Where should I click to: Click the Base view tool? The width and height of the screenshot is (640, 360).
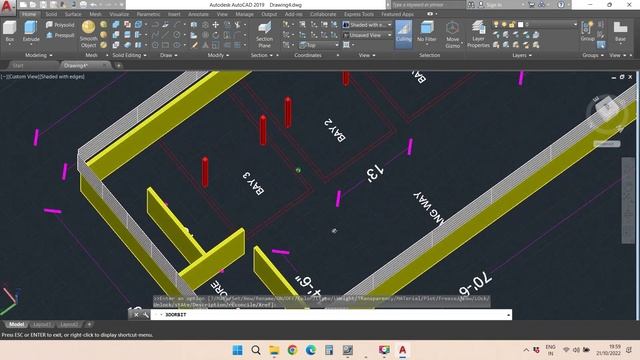620,32
